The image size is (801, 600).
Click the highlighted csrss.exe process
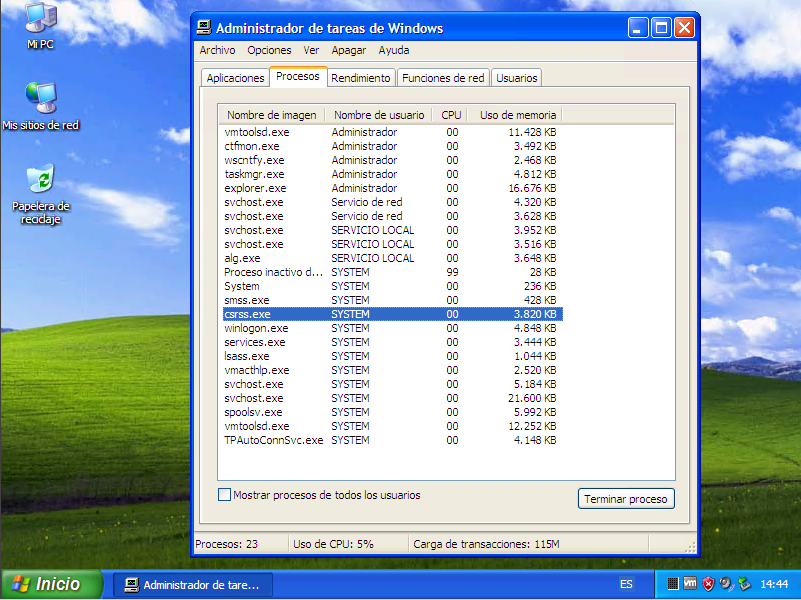click(x=392, y=314)
